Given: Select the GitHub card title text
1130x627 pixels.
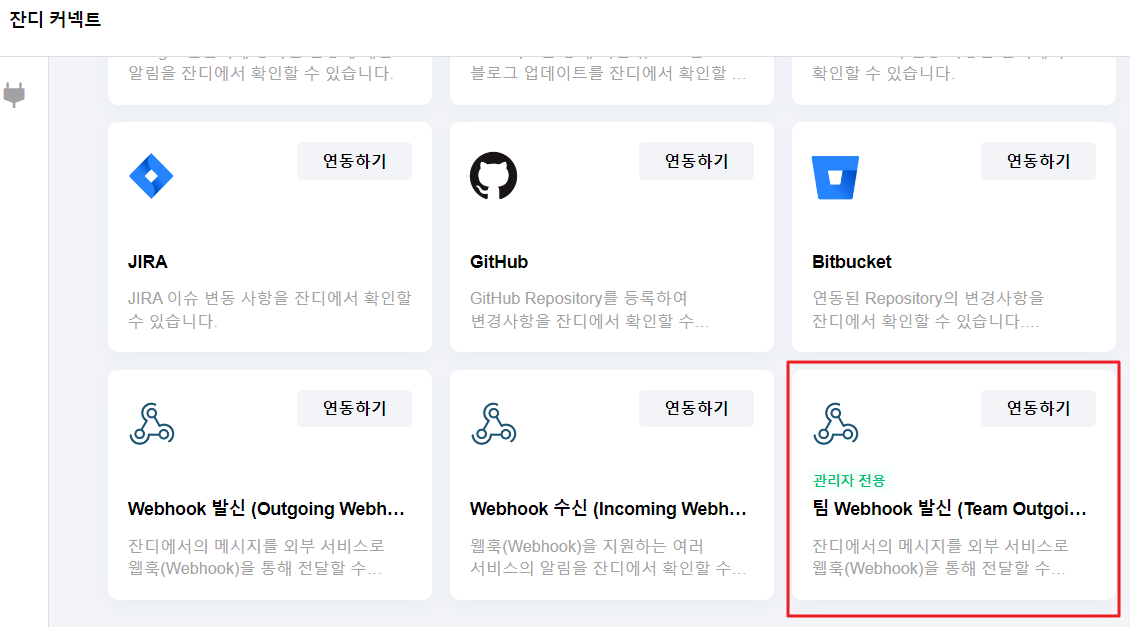Looking at the screenshot, I should [x=499, y=262].
